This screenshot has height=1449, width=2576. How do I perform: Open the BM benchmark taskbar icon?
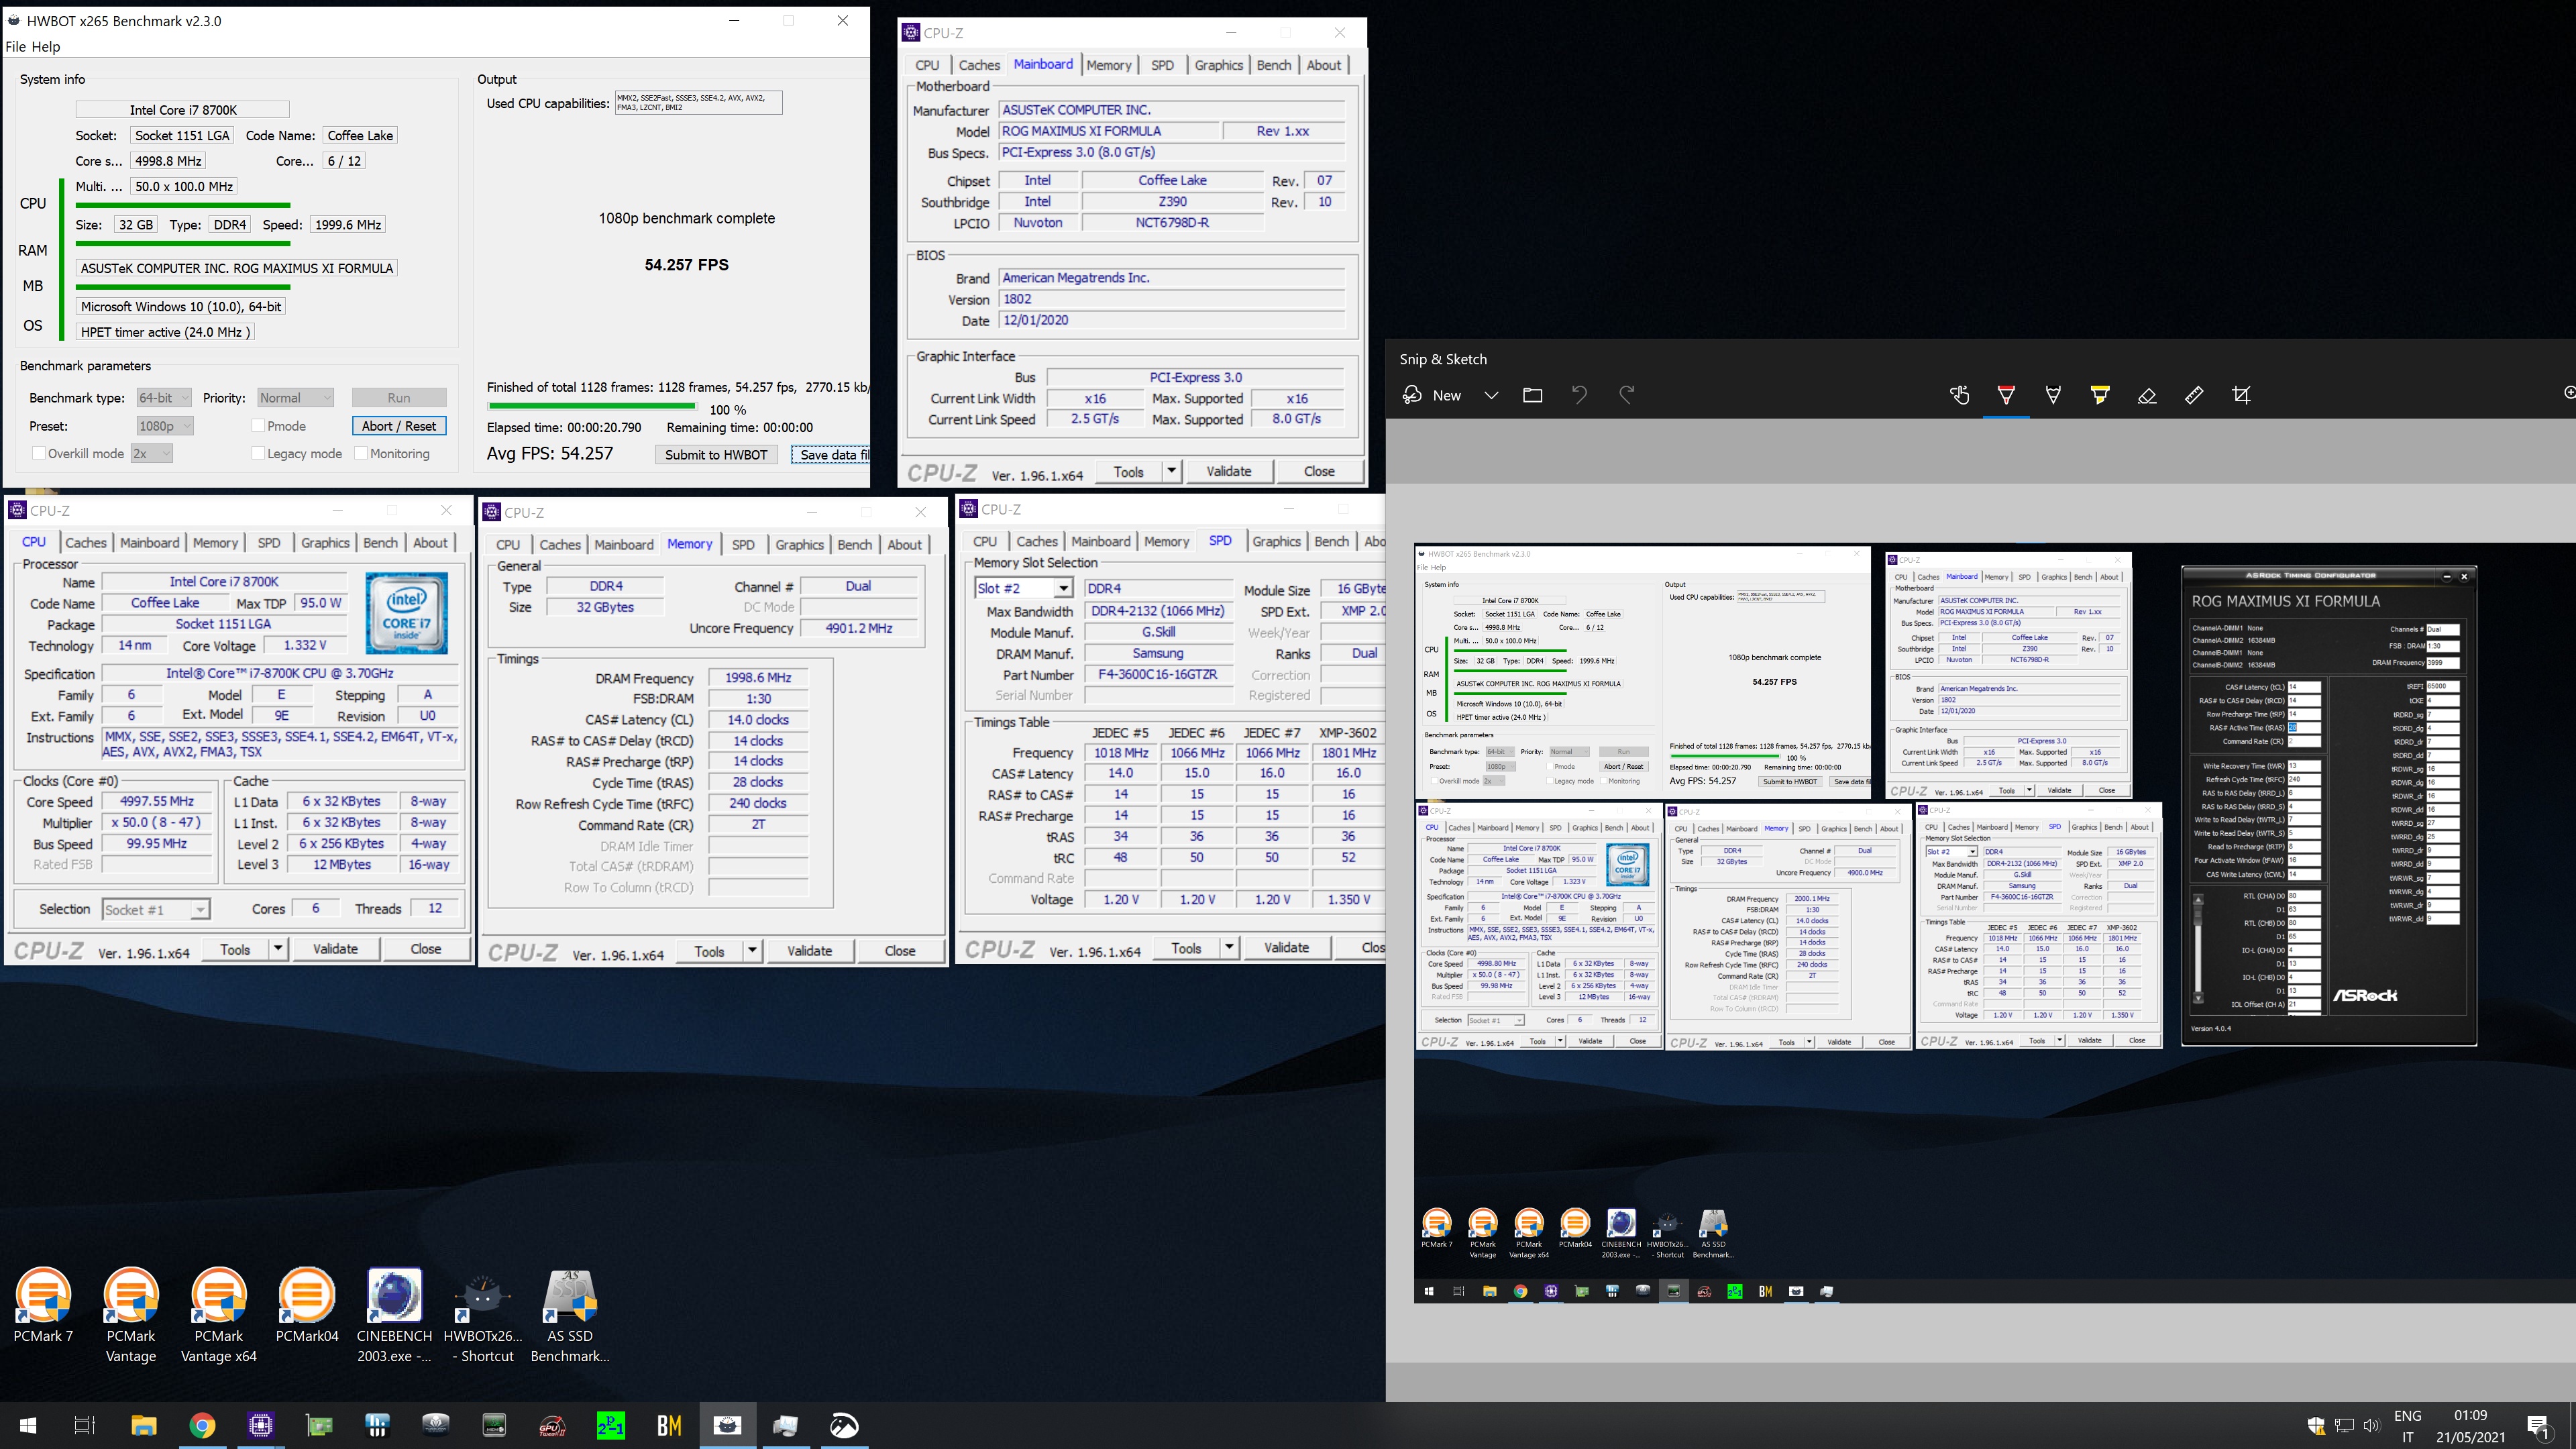click(669, 1425)
